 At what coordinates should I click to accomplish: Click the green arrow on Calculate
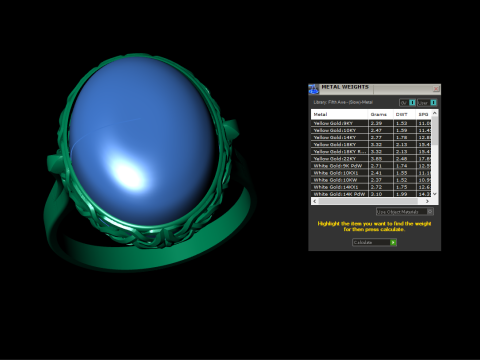click(x=393, y=242)
